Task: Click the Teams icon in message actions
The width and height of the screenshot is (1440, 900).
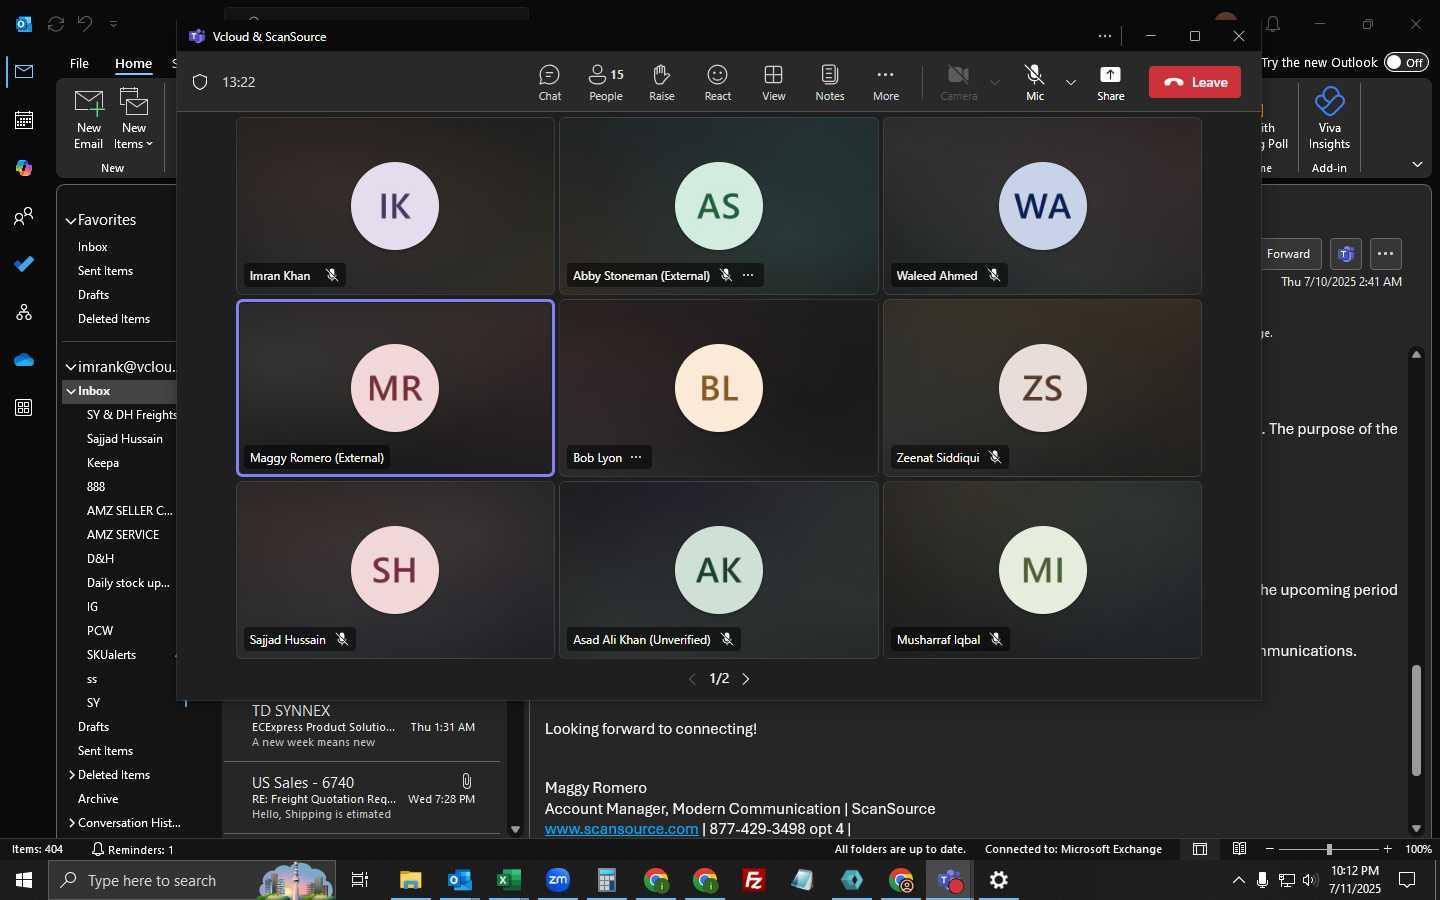Action: point(1346,254)
